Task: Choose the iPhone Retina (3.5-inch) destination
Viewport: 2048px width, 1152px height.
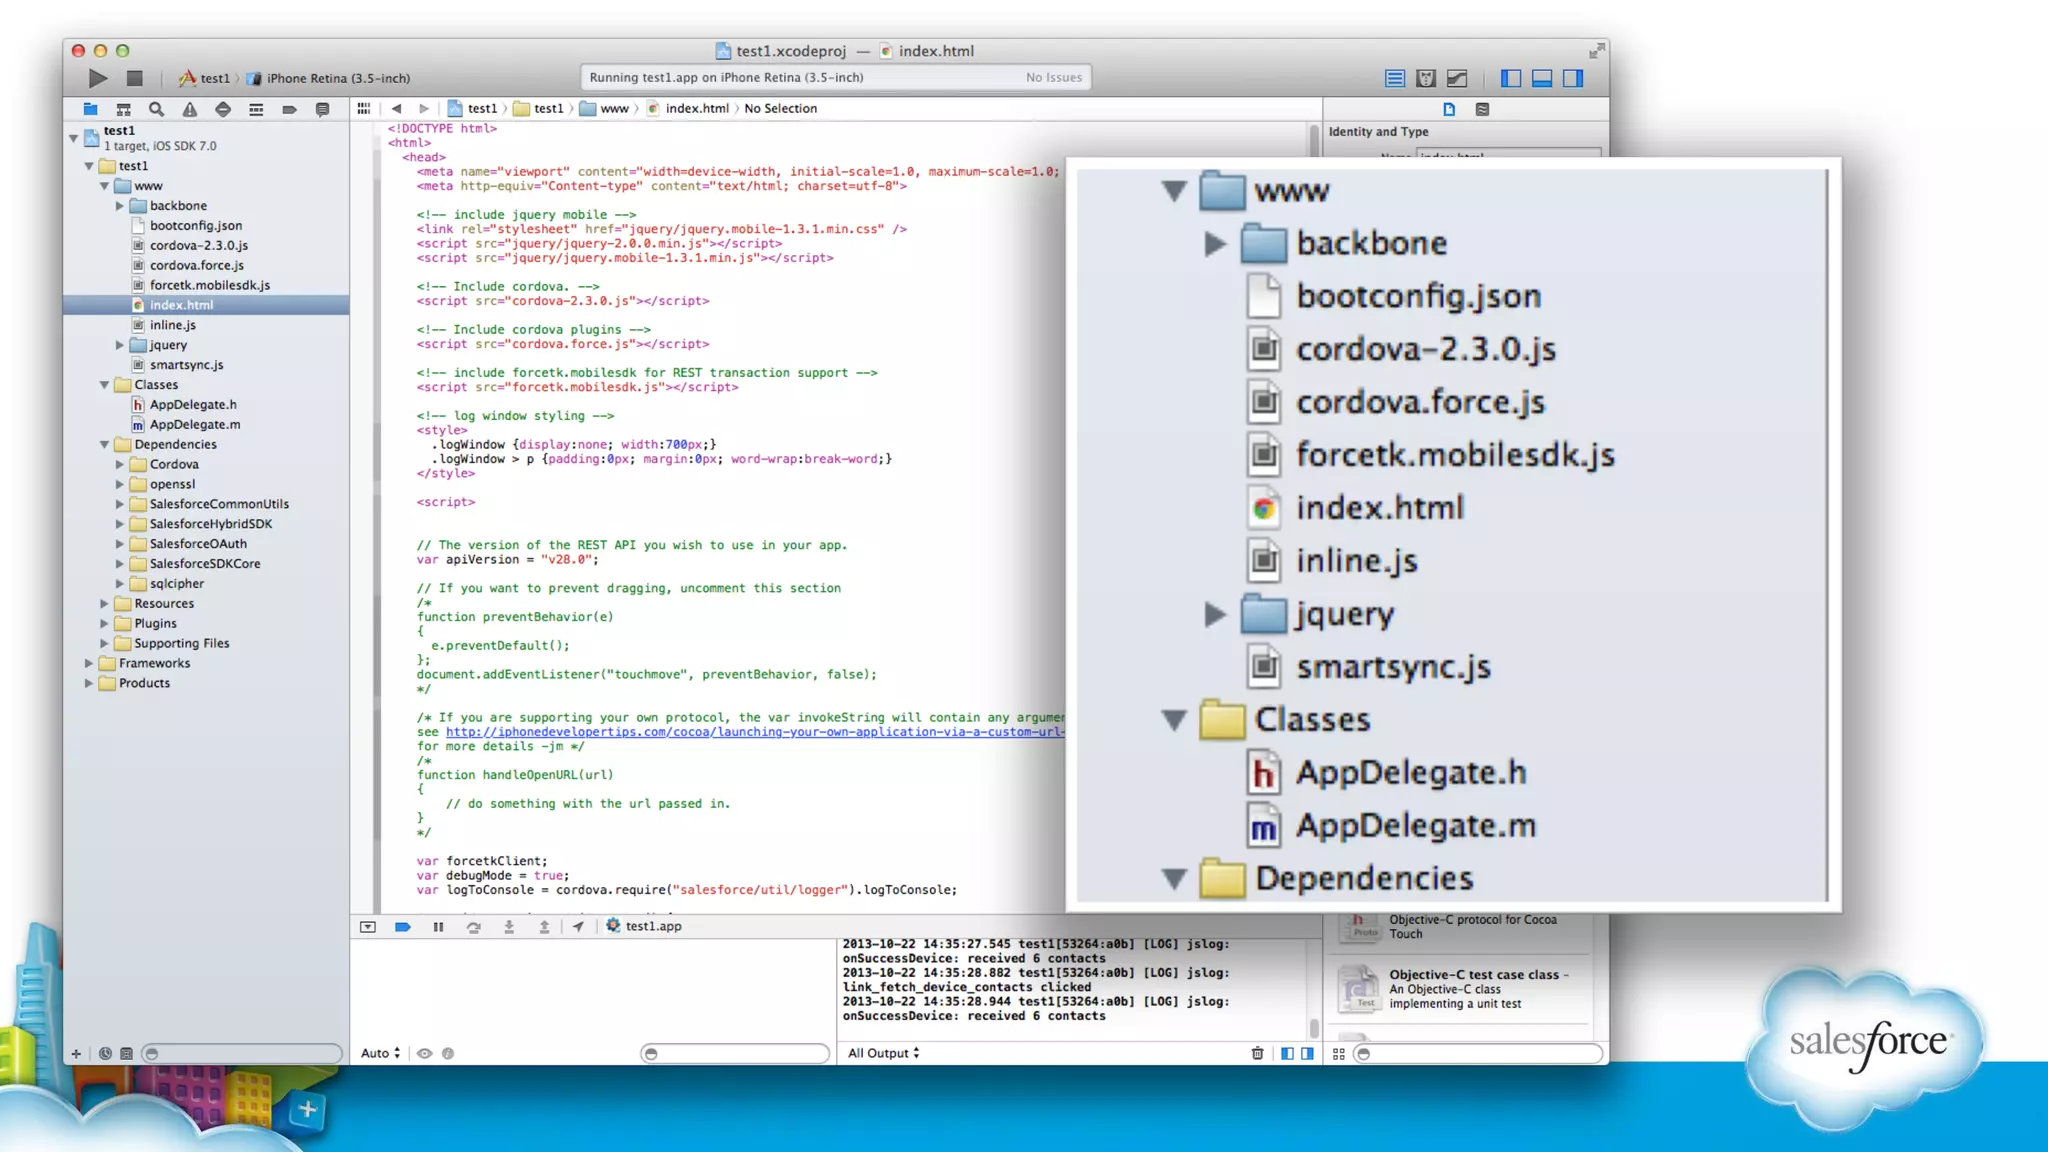Action: coord(328,78)
